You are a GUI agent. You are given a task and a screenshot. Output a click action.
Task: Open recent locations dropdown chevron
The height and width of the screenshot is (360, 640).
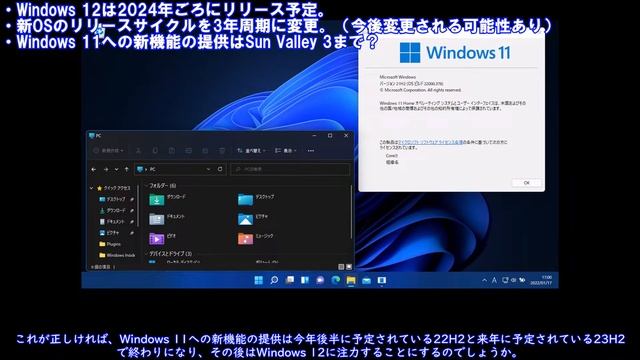tap(116, 169)
